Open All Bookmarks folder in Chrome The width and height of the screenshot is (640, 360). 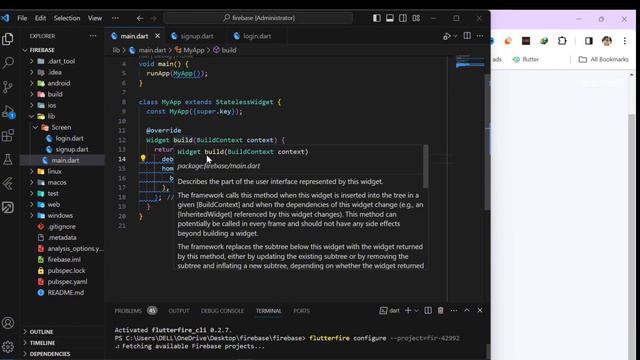coord(603,60)
